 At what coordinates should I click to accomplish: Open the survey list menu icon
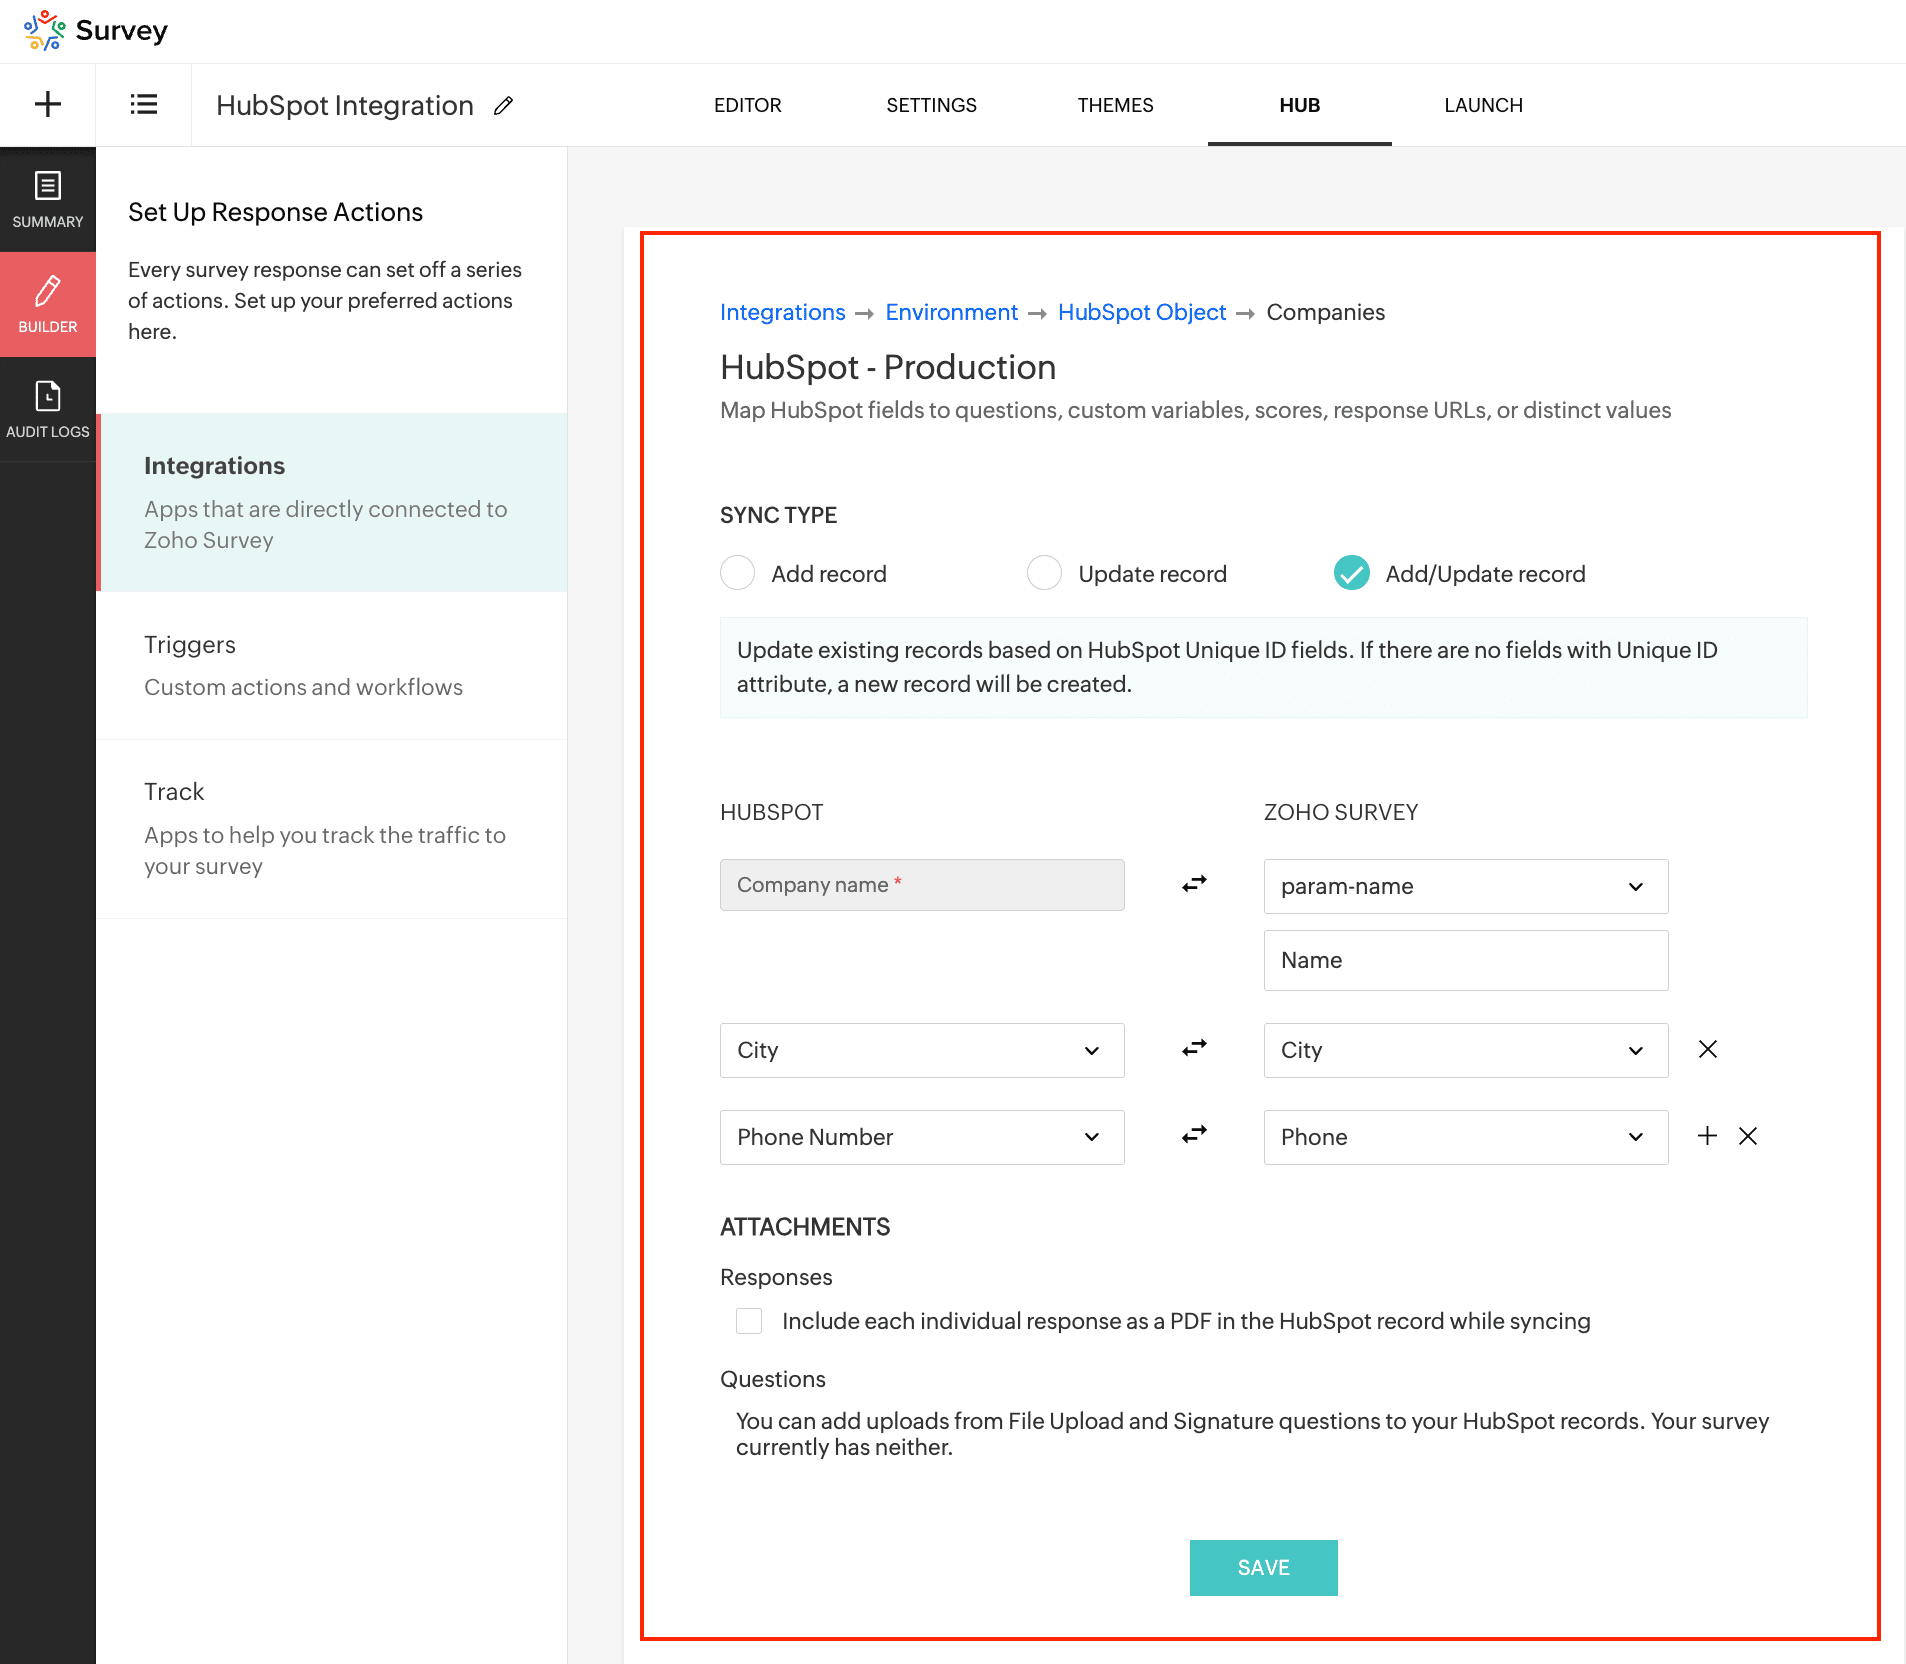tap(144, 104)
